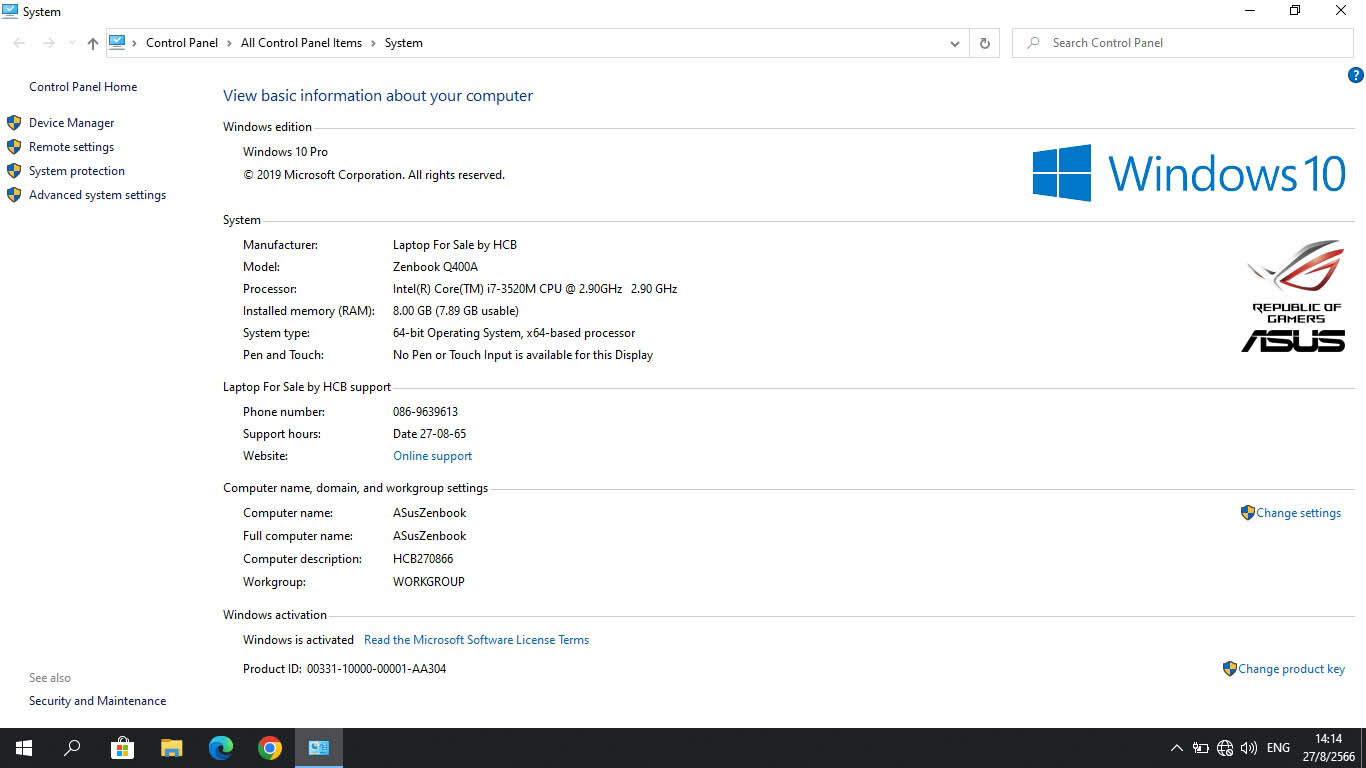
Task: Click the computer icon in address bar
Action: pos(117,43)
